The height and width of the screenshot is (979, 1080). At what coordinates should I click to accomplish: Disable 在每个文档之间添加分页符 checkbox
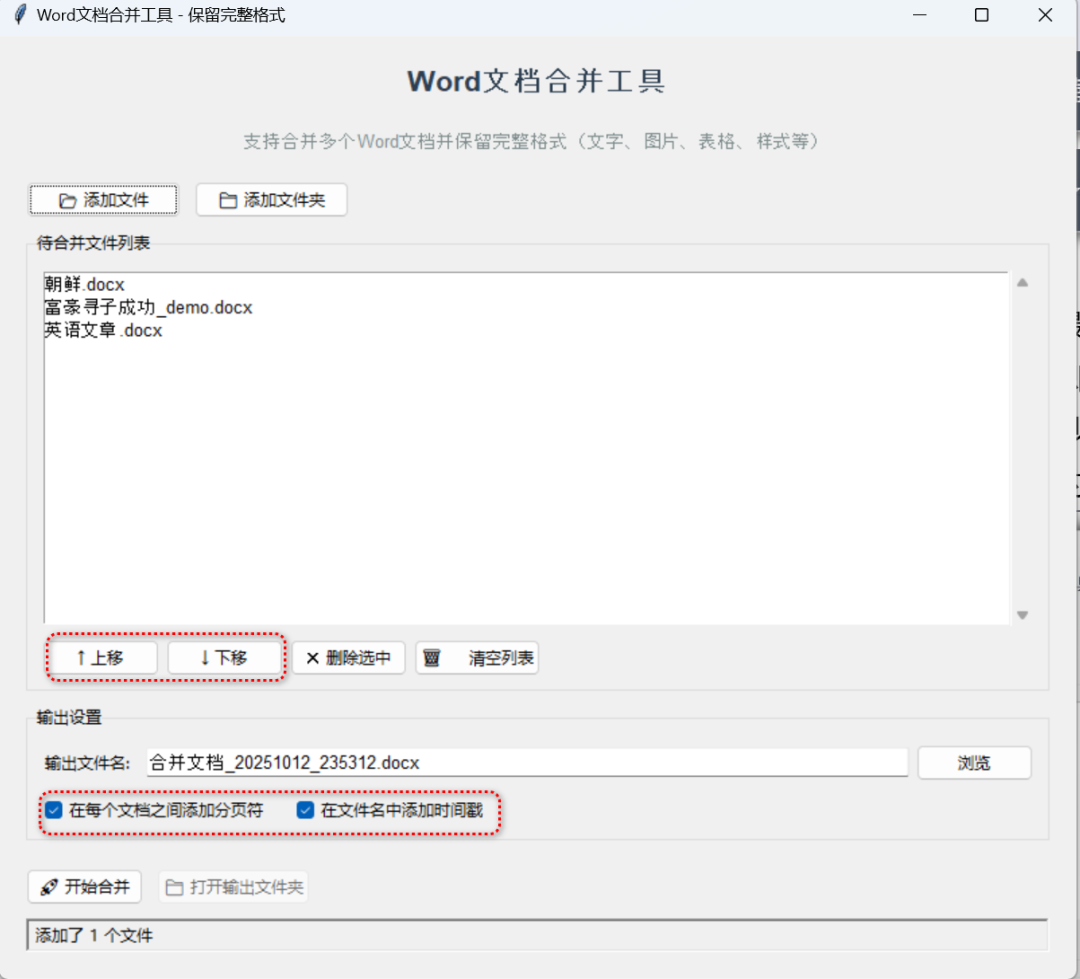click(x=53, y=811)
